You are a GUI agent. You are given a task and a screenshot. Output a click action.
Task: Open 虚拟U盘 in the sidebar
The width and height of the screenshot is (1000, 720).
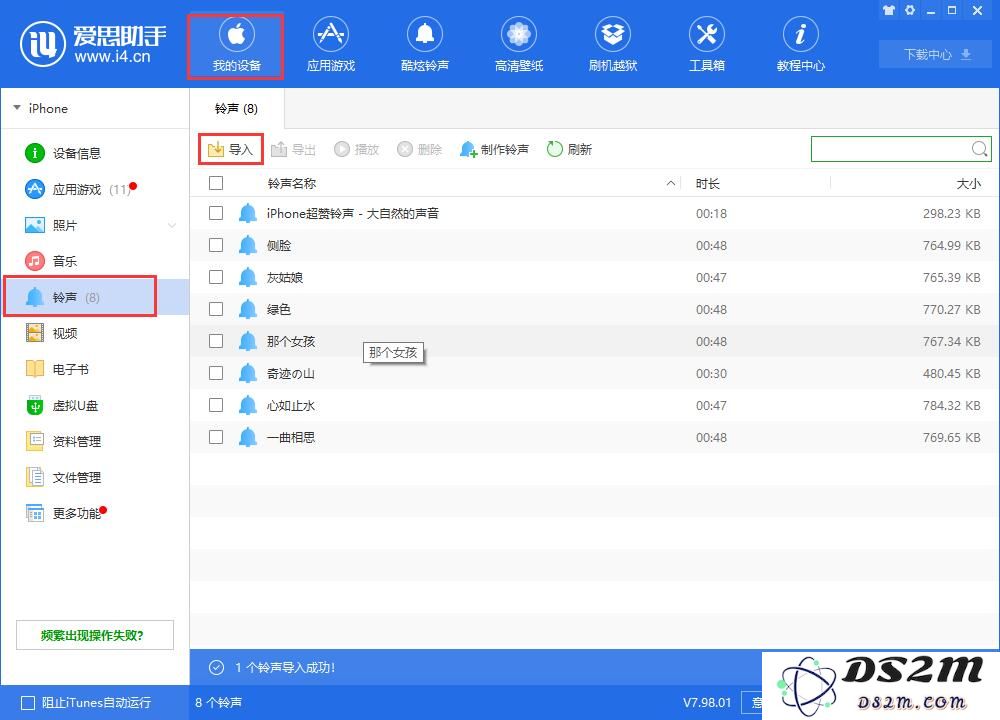(x=62, y=406)
